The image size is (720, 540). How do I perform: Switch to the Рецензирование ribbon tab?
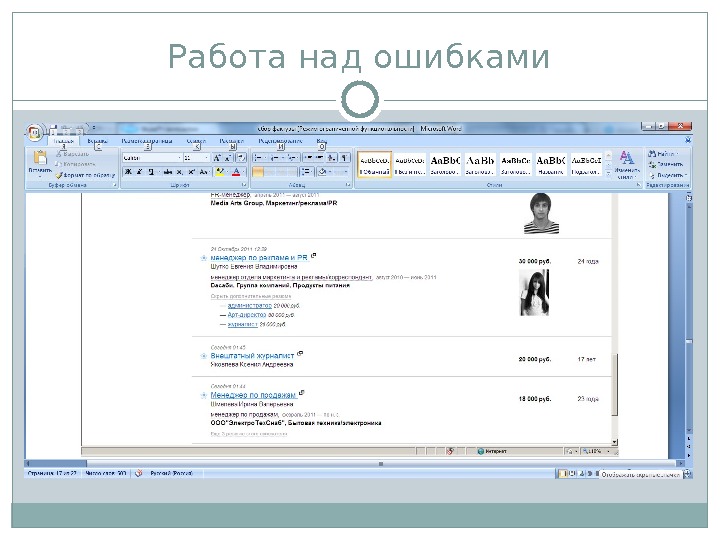(280, 141)
